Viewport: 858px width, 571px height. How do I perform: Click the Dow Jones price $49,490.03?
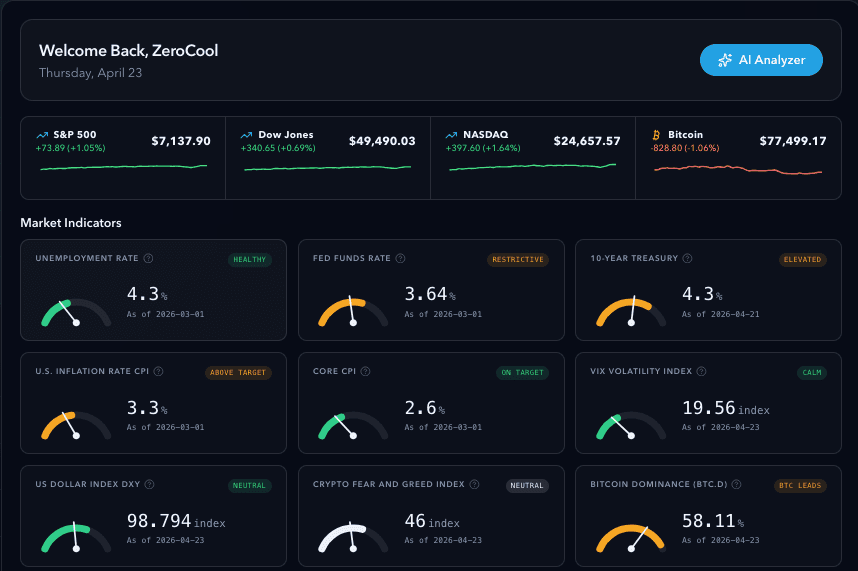382,141
